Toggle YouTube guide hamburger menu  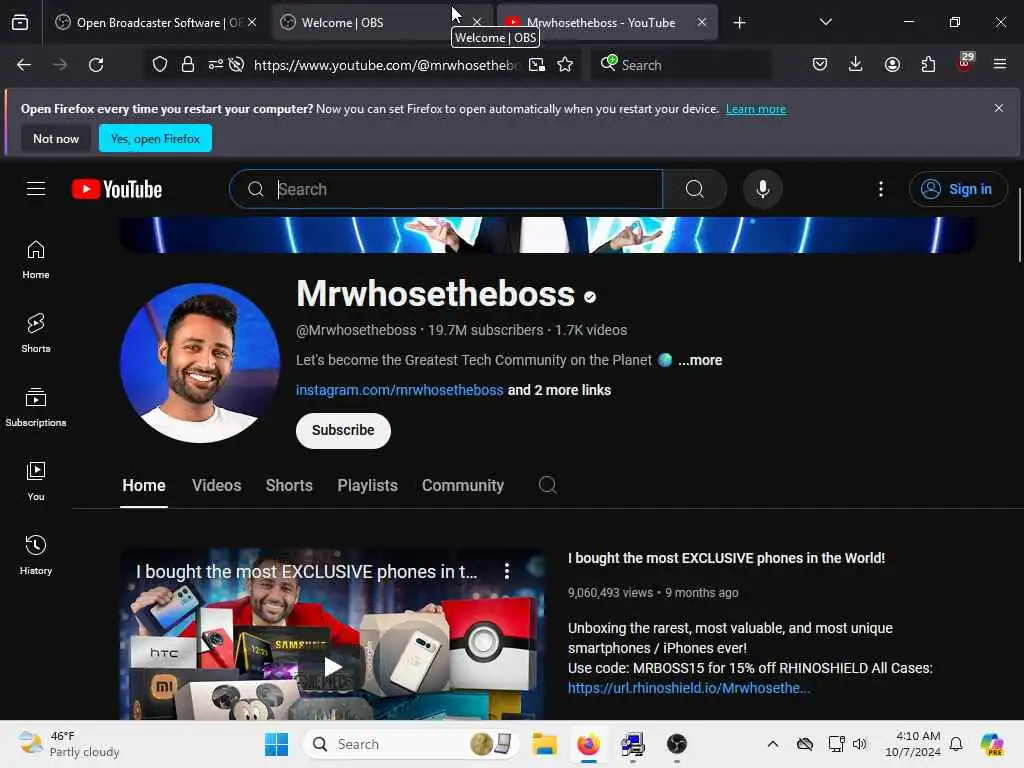click(x=36, y=189)
